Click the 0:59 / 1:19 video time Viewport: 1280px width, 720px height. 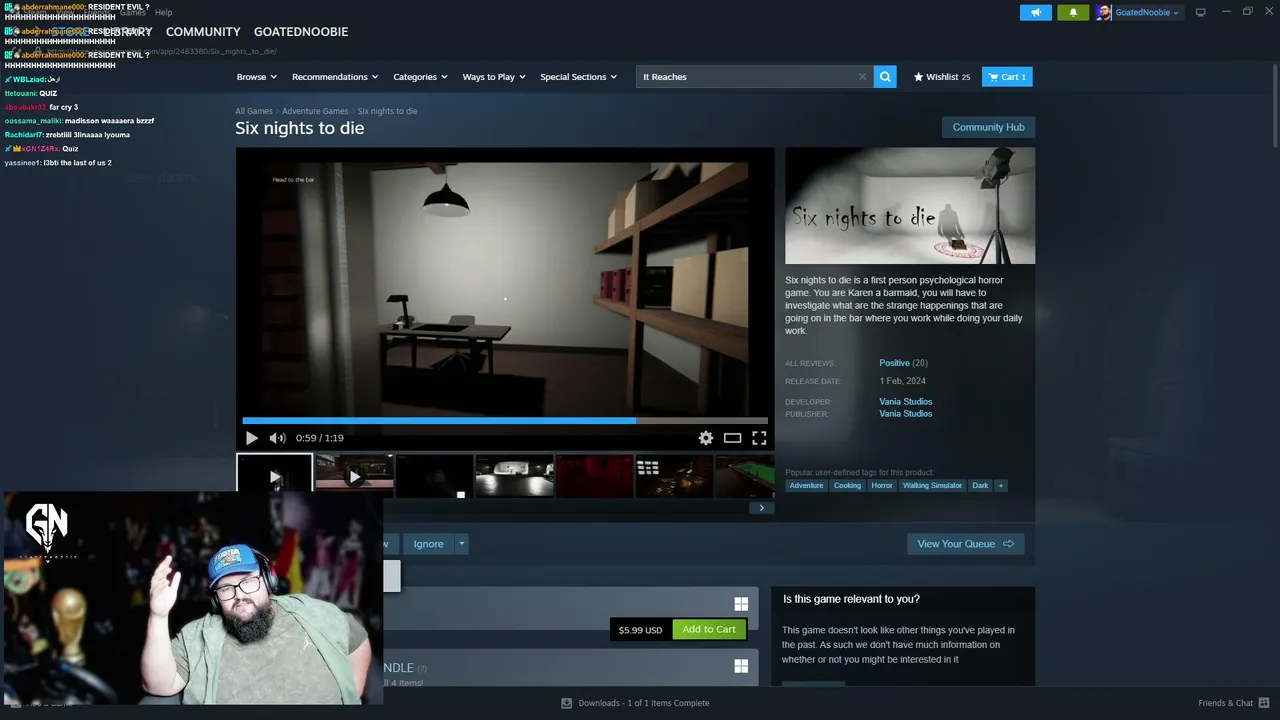point(320,438)
